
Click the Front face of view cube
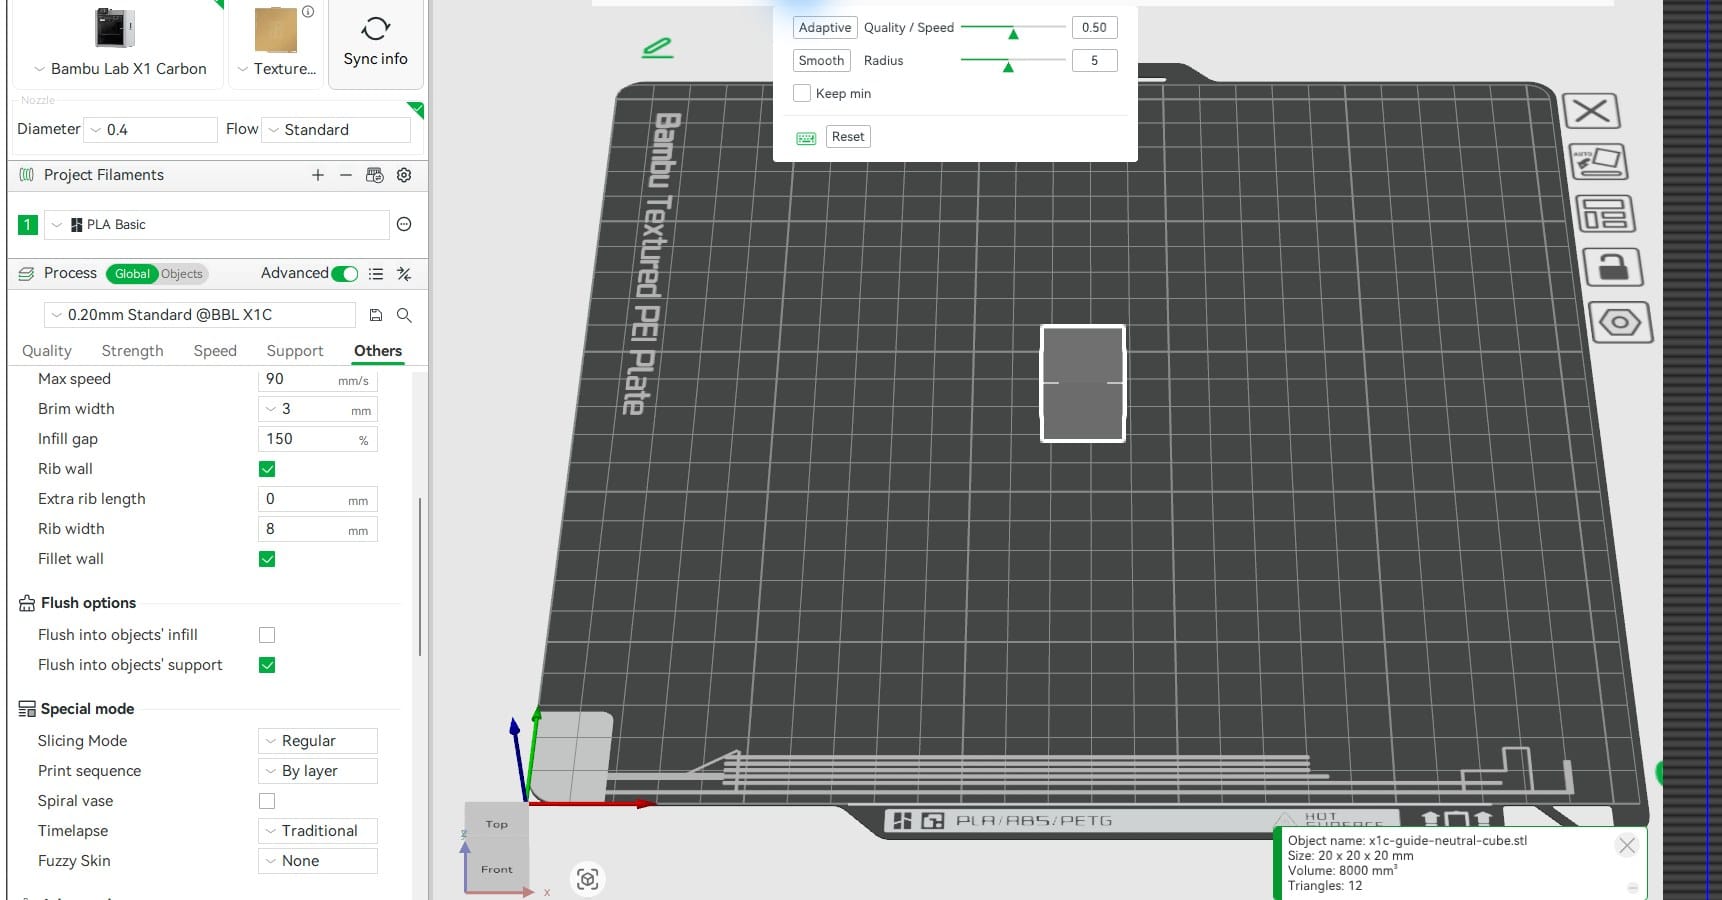497,869
